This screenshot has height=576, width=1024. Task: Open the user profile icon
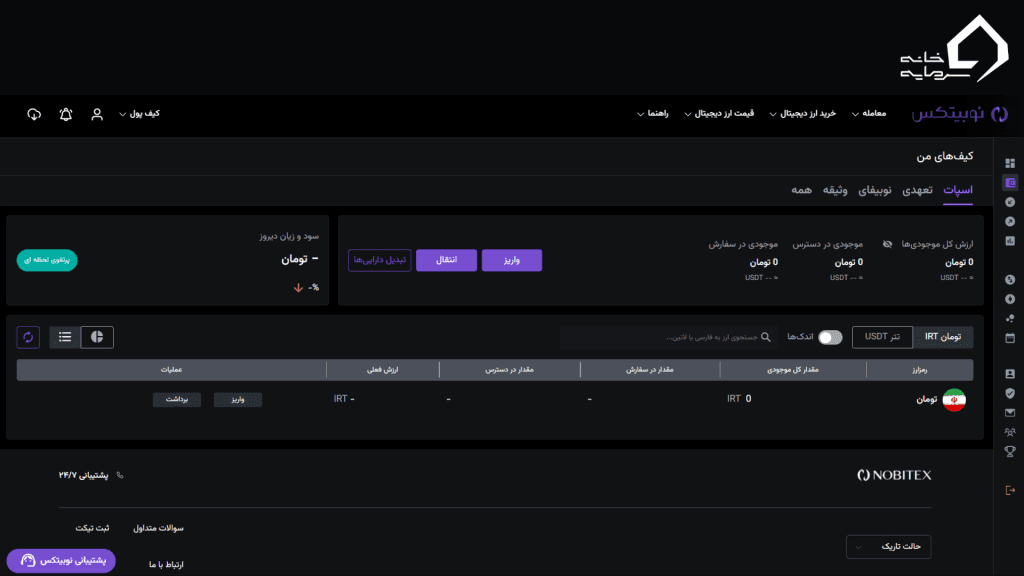97,114
